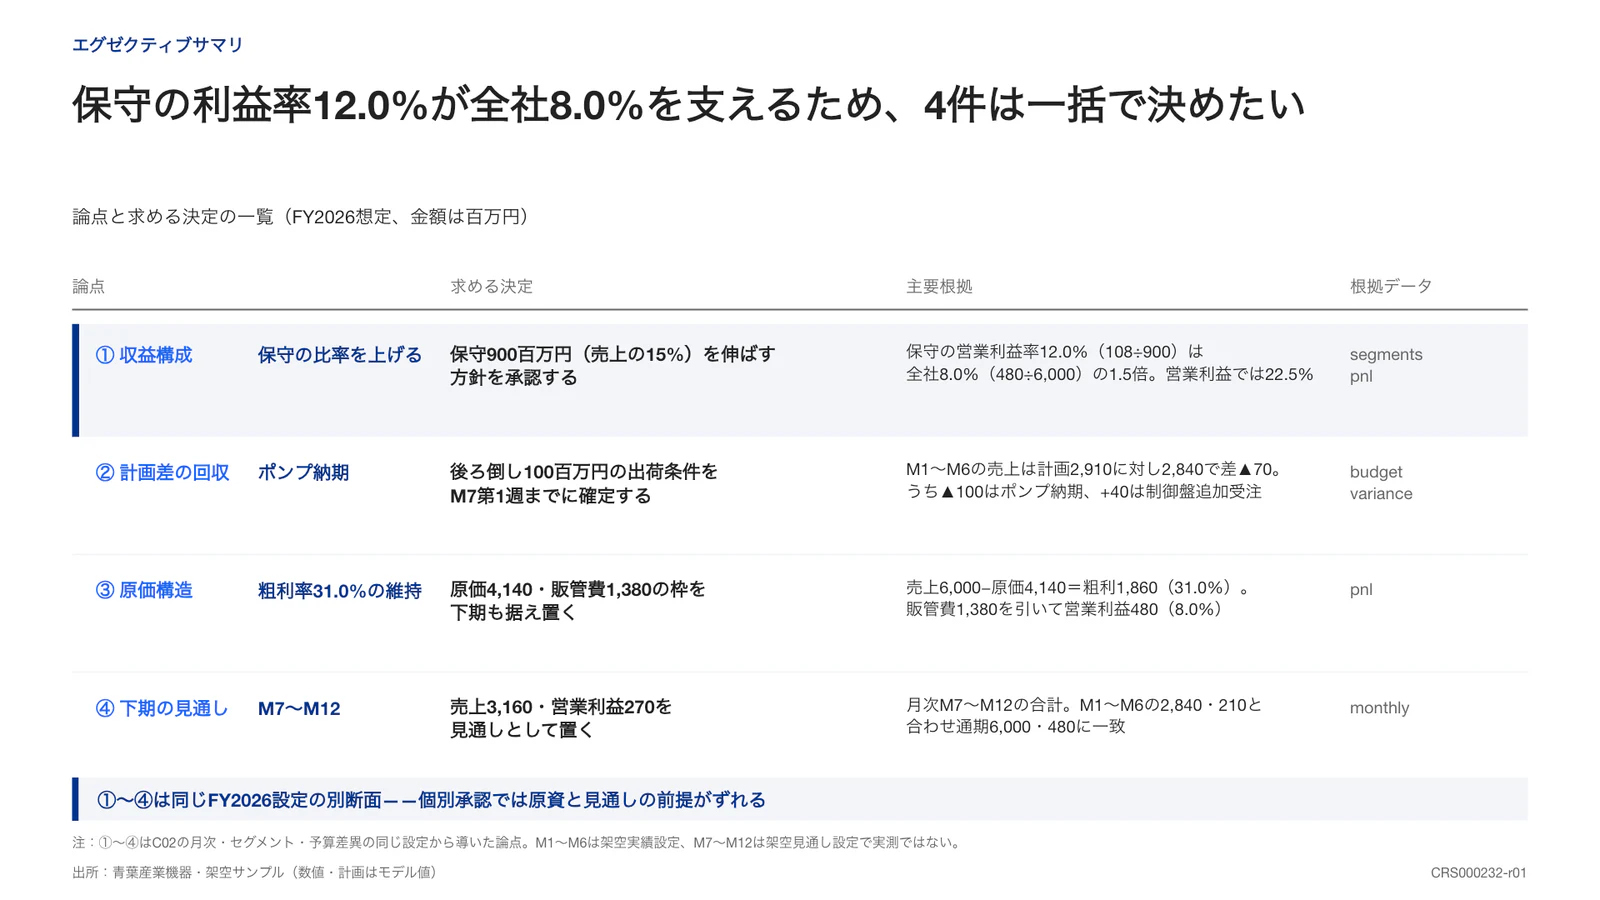Click the monthly data source cell

[1379, 708]
